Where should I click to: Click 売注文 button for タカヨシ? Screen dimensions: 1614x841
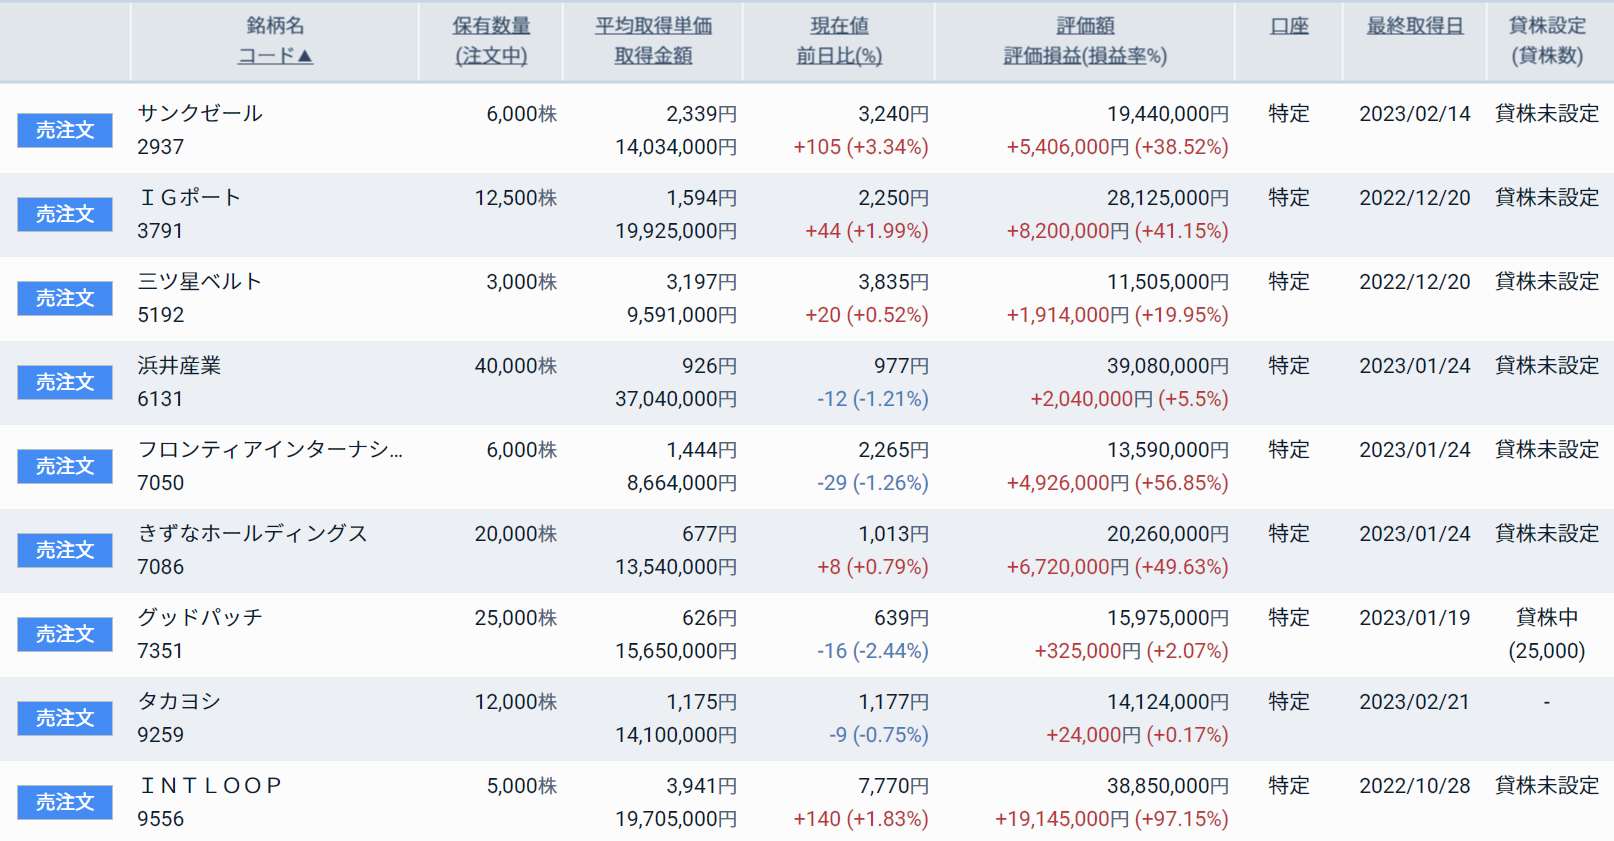point(65,718)
